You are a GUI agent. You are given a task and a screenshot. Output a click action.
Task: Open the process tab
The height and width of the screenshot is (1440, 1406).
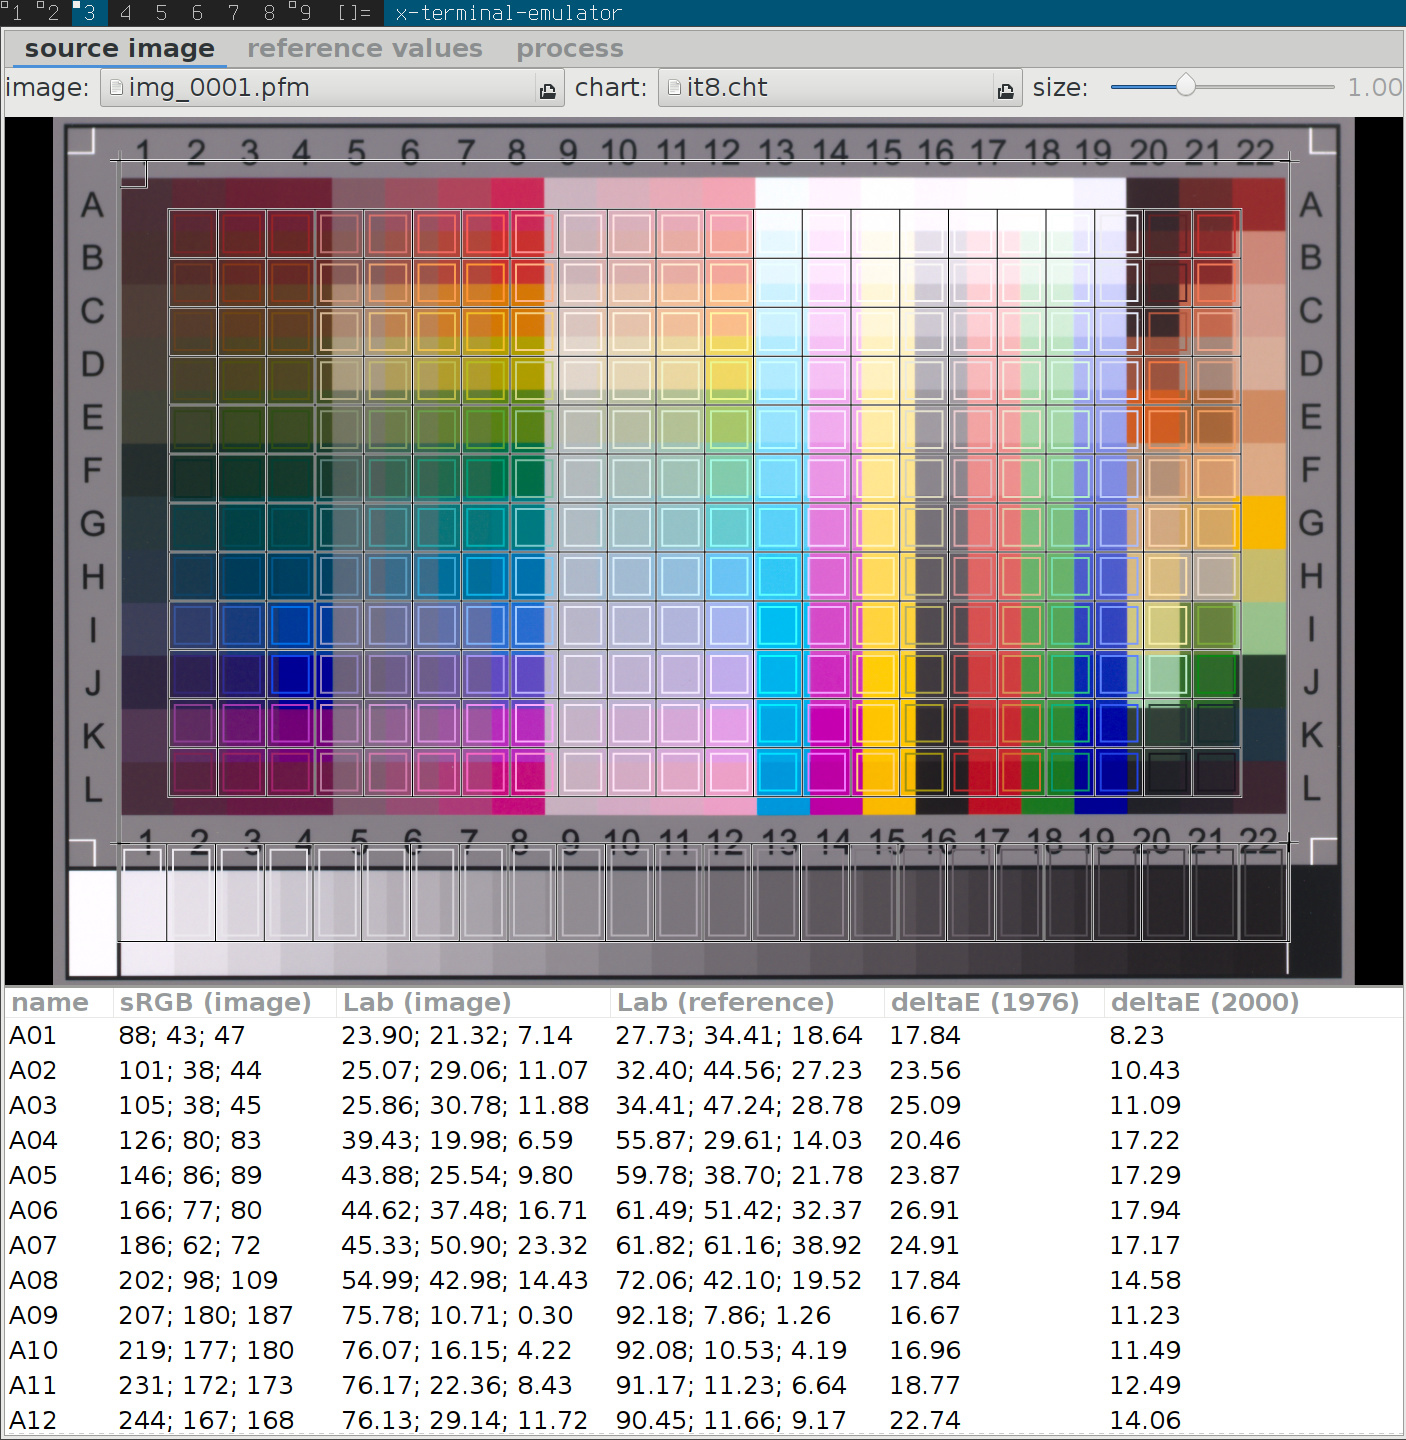[569, 49]
